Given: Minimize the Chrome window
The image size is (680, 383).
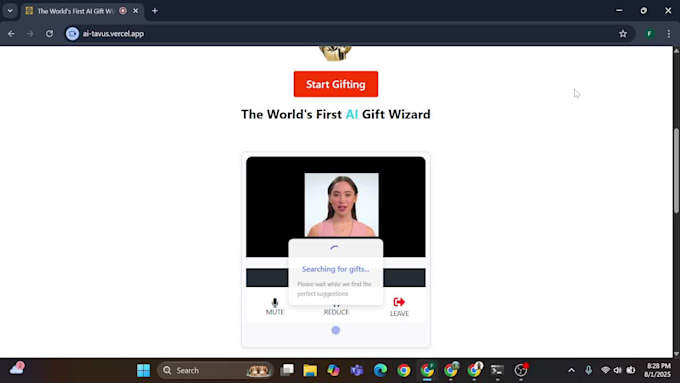Looking at the screenshot, I should click(619, 10).
